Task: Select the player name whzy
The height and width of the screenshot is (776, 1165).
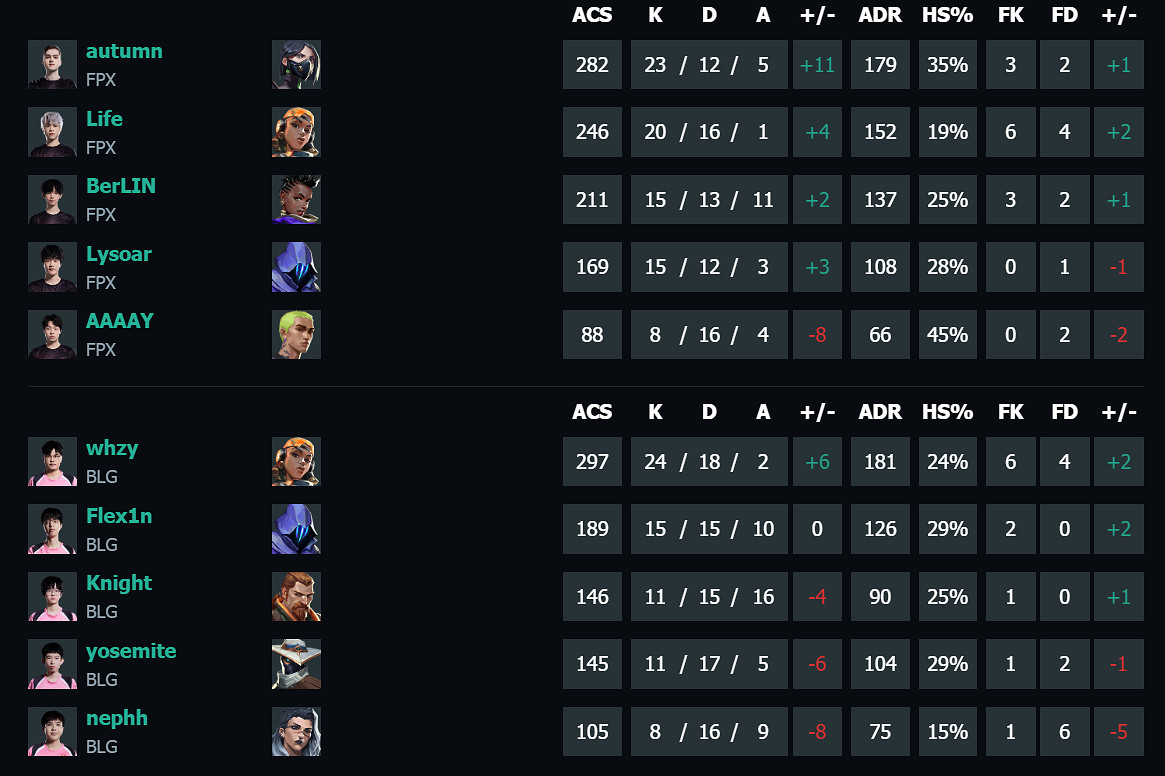Action: tap(110, 448)
